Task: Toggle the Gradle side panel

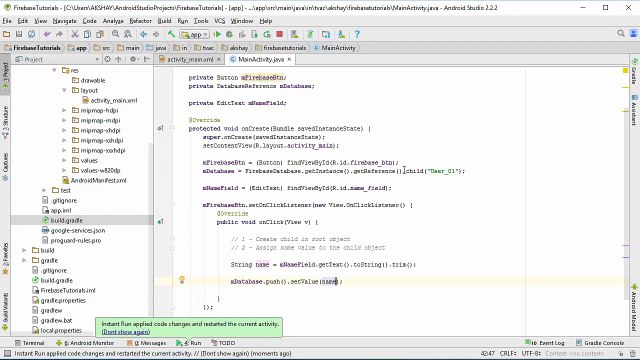Action: (x=634, y=71)
